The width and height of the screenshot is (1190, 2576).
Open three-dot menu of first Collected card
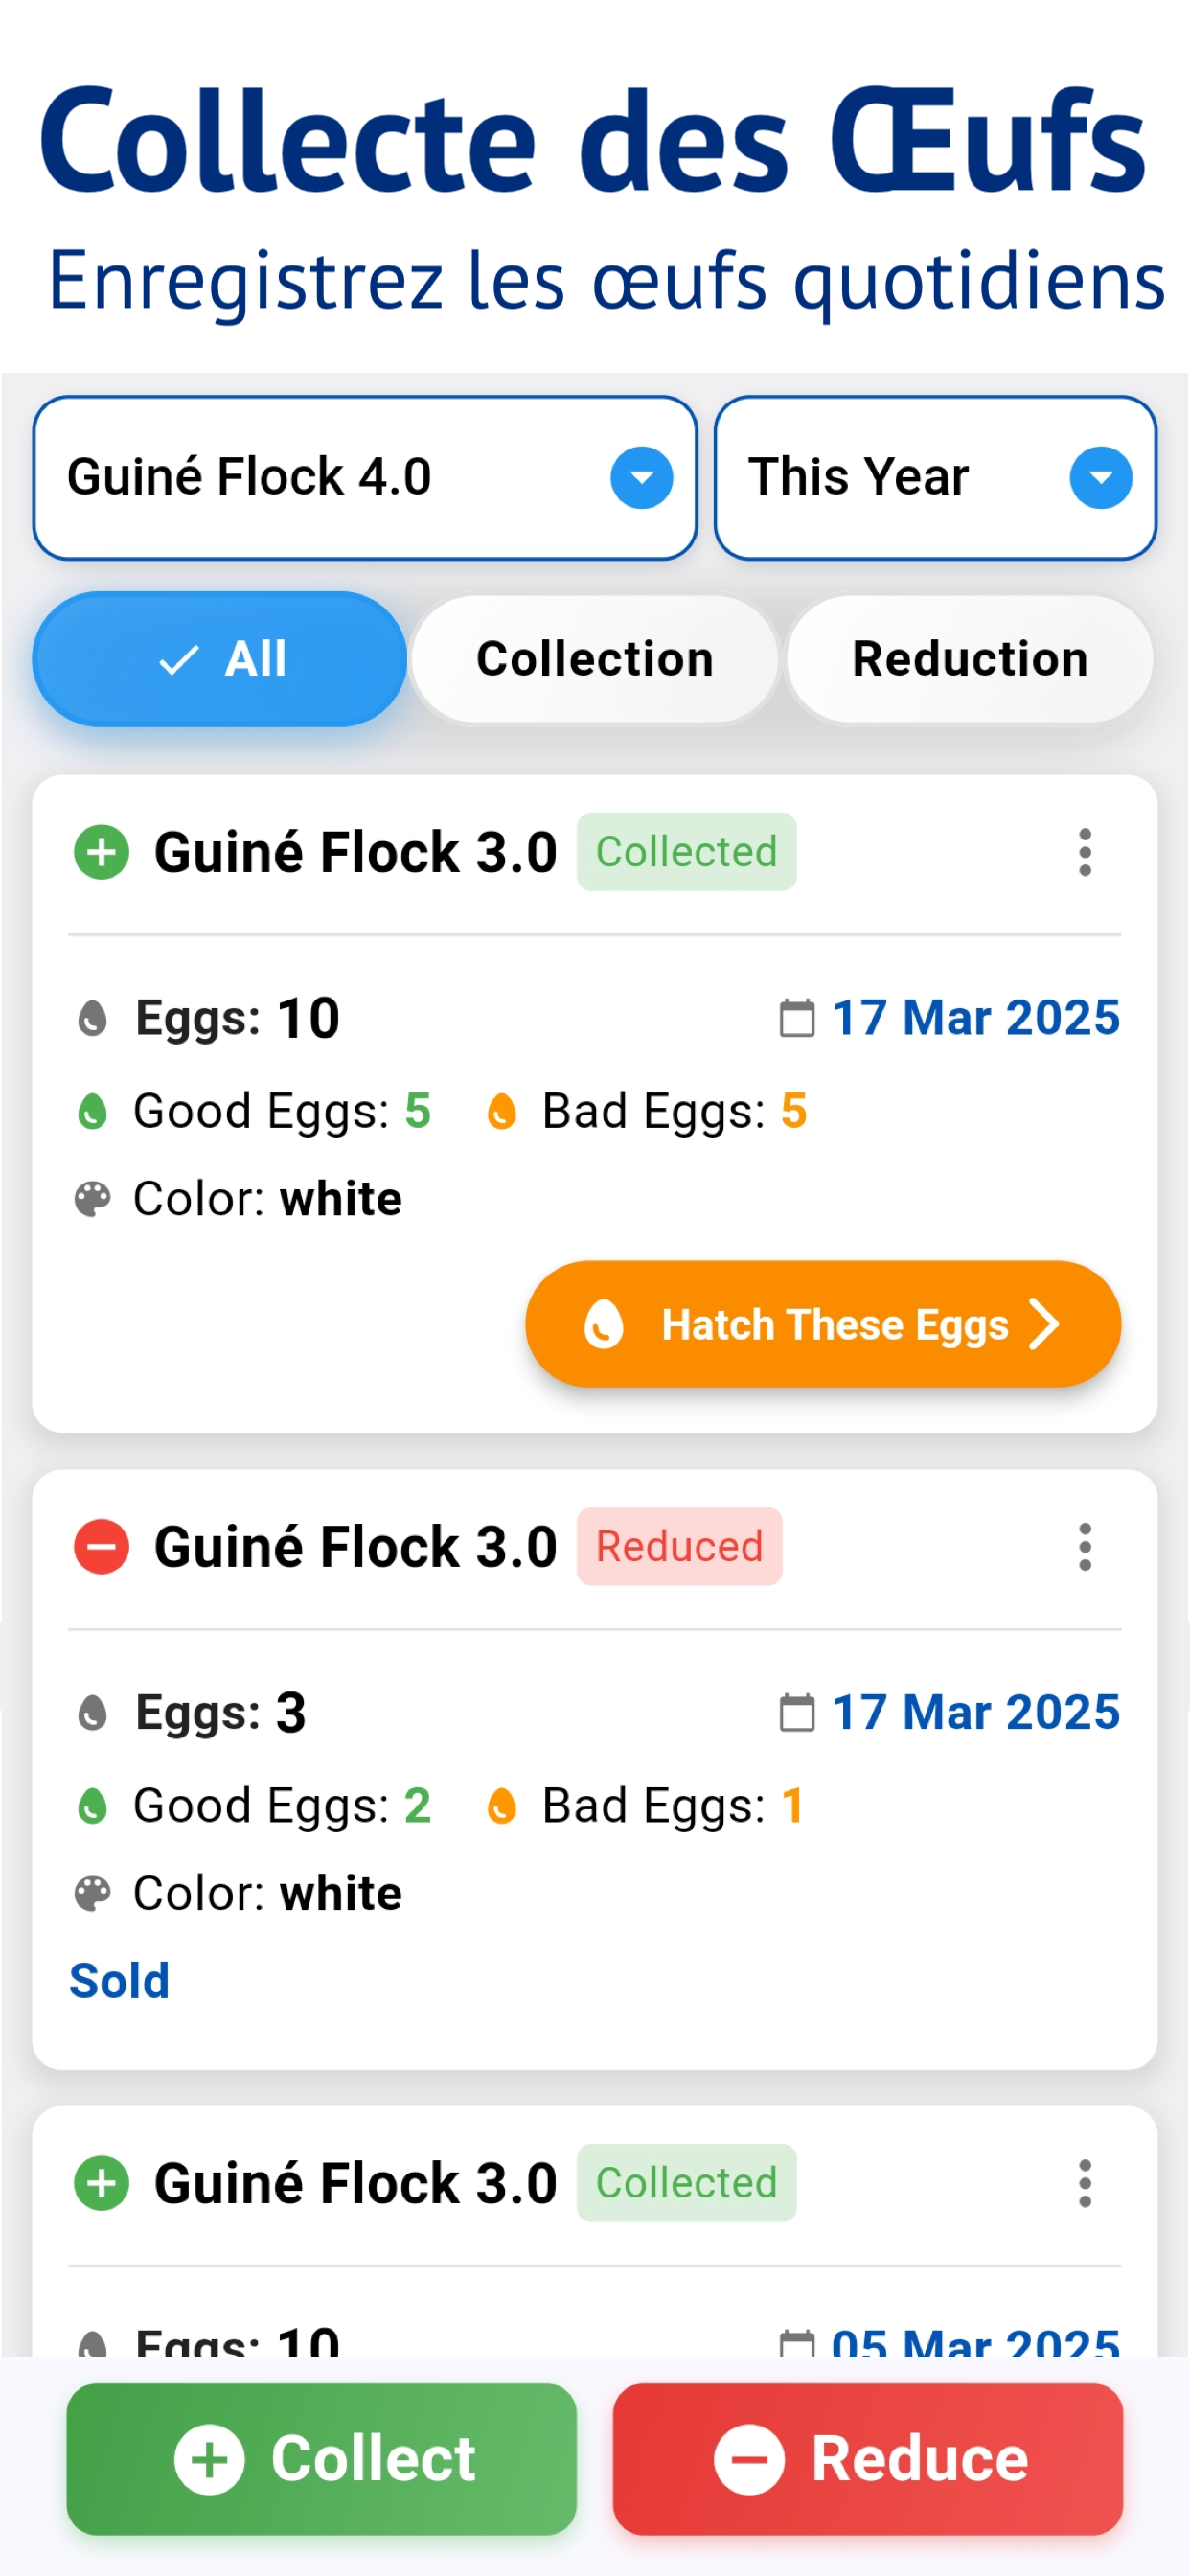point(1085,852)
